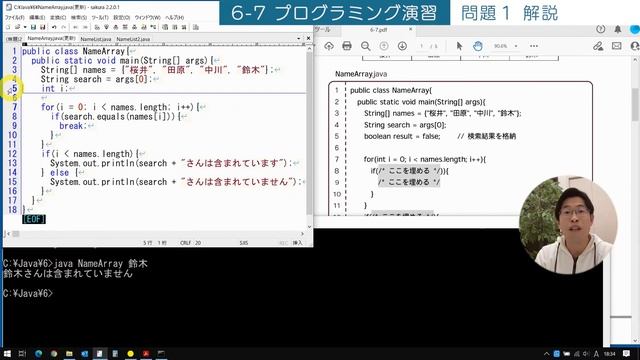Click the Redo icon in Sakura toolbar
Screen dimensions: 640x360
point(64,27)
